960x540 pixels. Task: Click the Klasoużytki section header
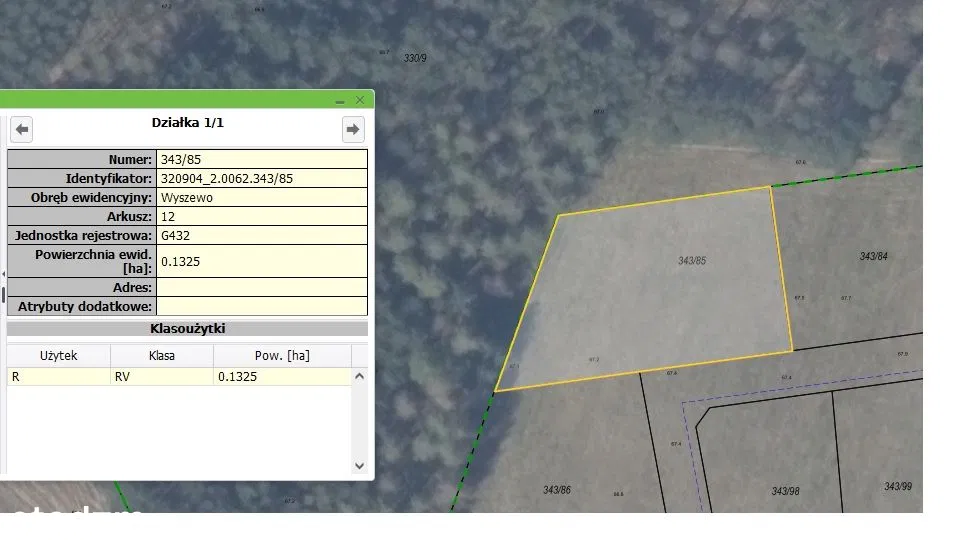point(187,328)
